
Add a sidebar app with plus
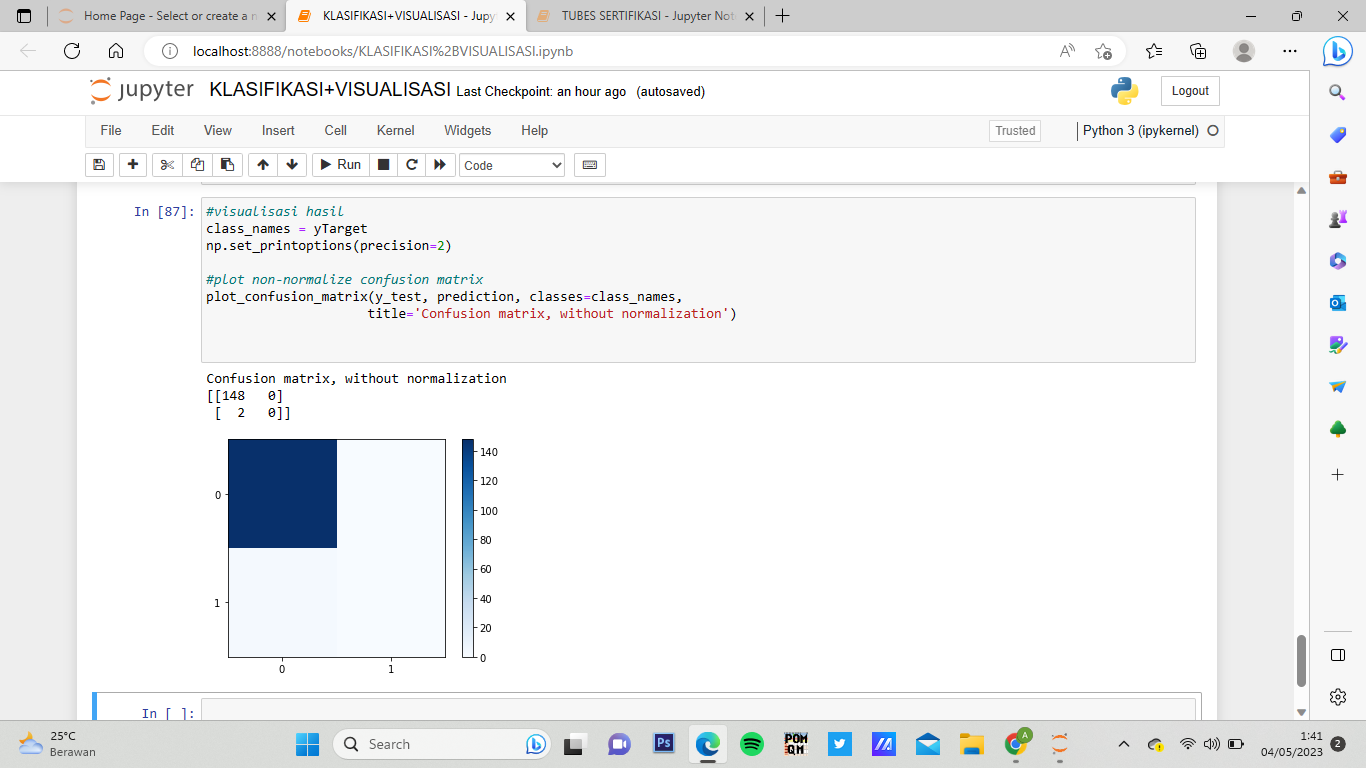(x=1338, y=474)
